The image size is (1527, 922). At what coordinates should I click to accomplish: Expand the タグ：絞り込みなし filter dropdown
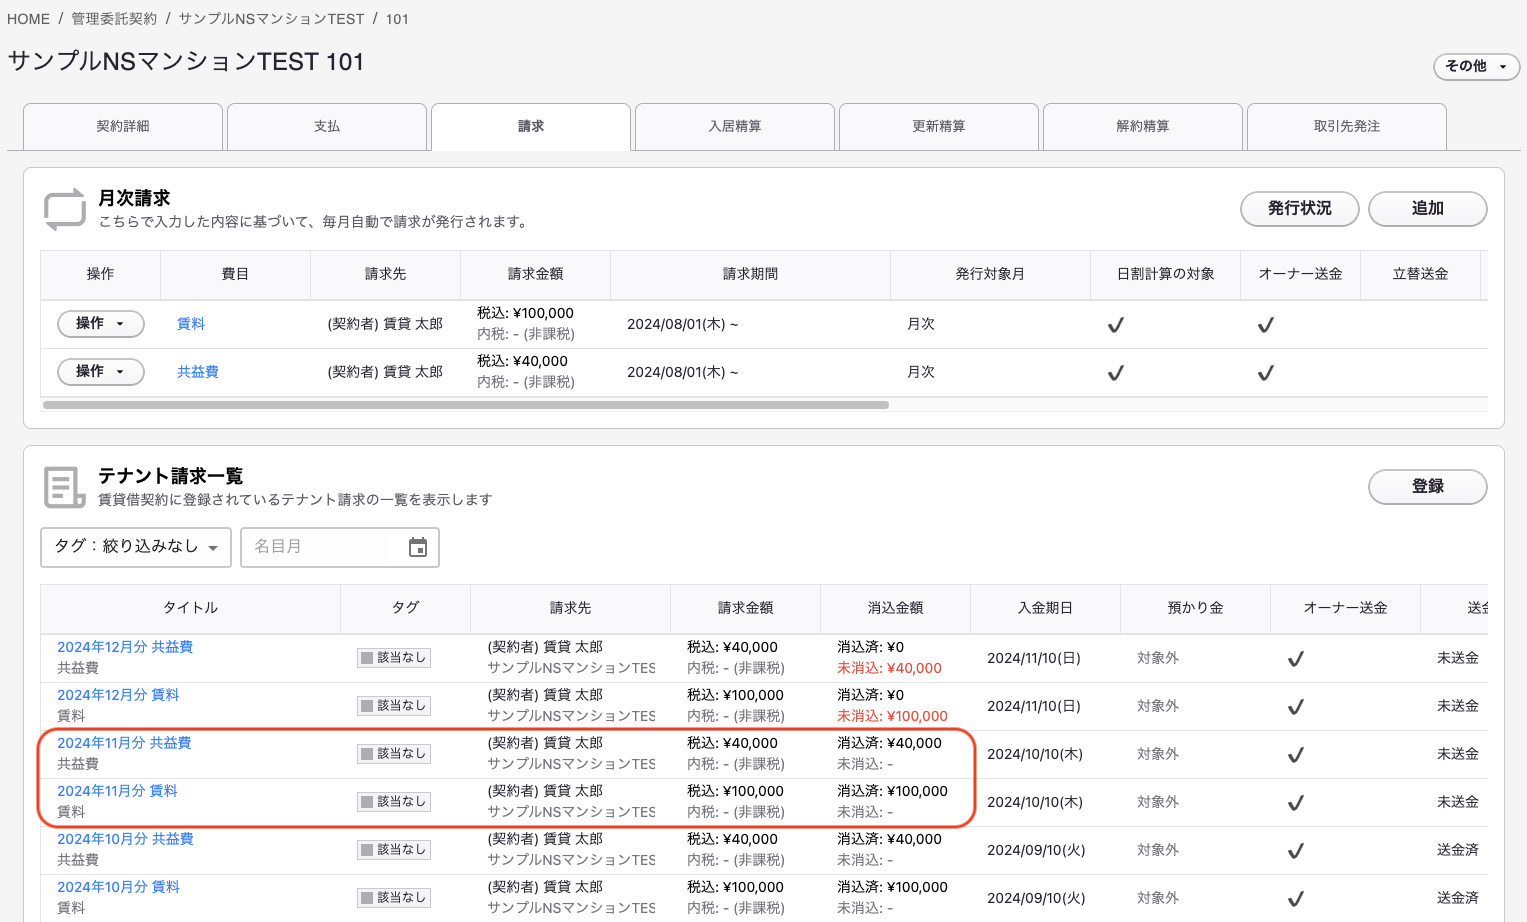coord(136,547)
